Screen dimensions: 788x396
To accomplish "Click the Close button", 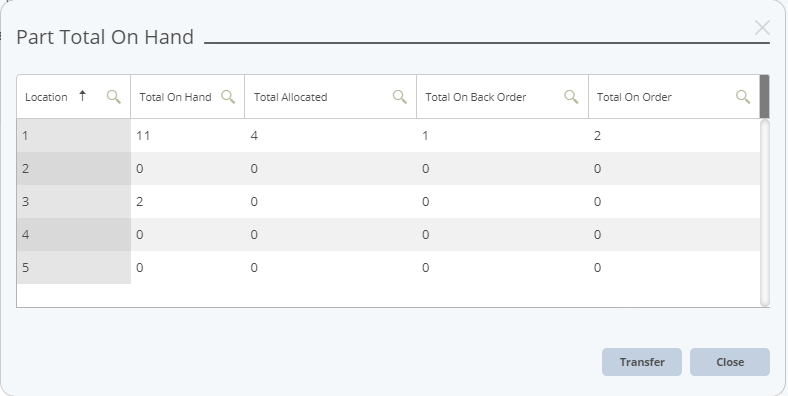I will pyautogui.click(x=730, y=362).
